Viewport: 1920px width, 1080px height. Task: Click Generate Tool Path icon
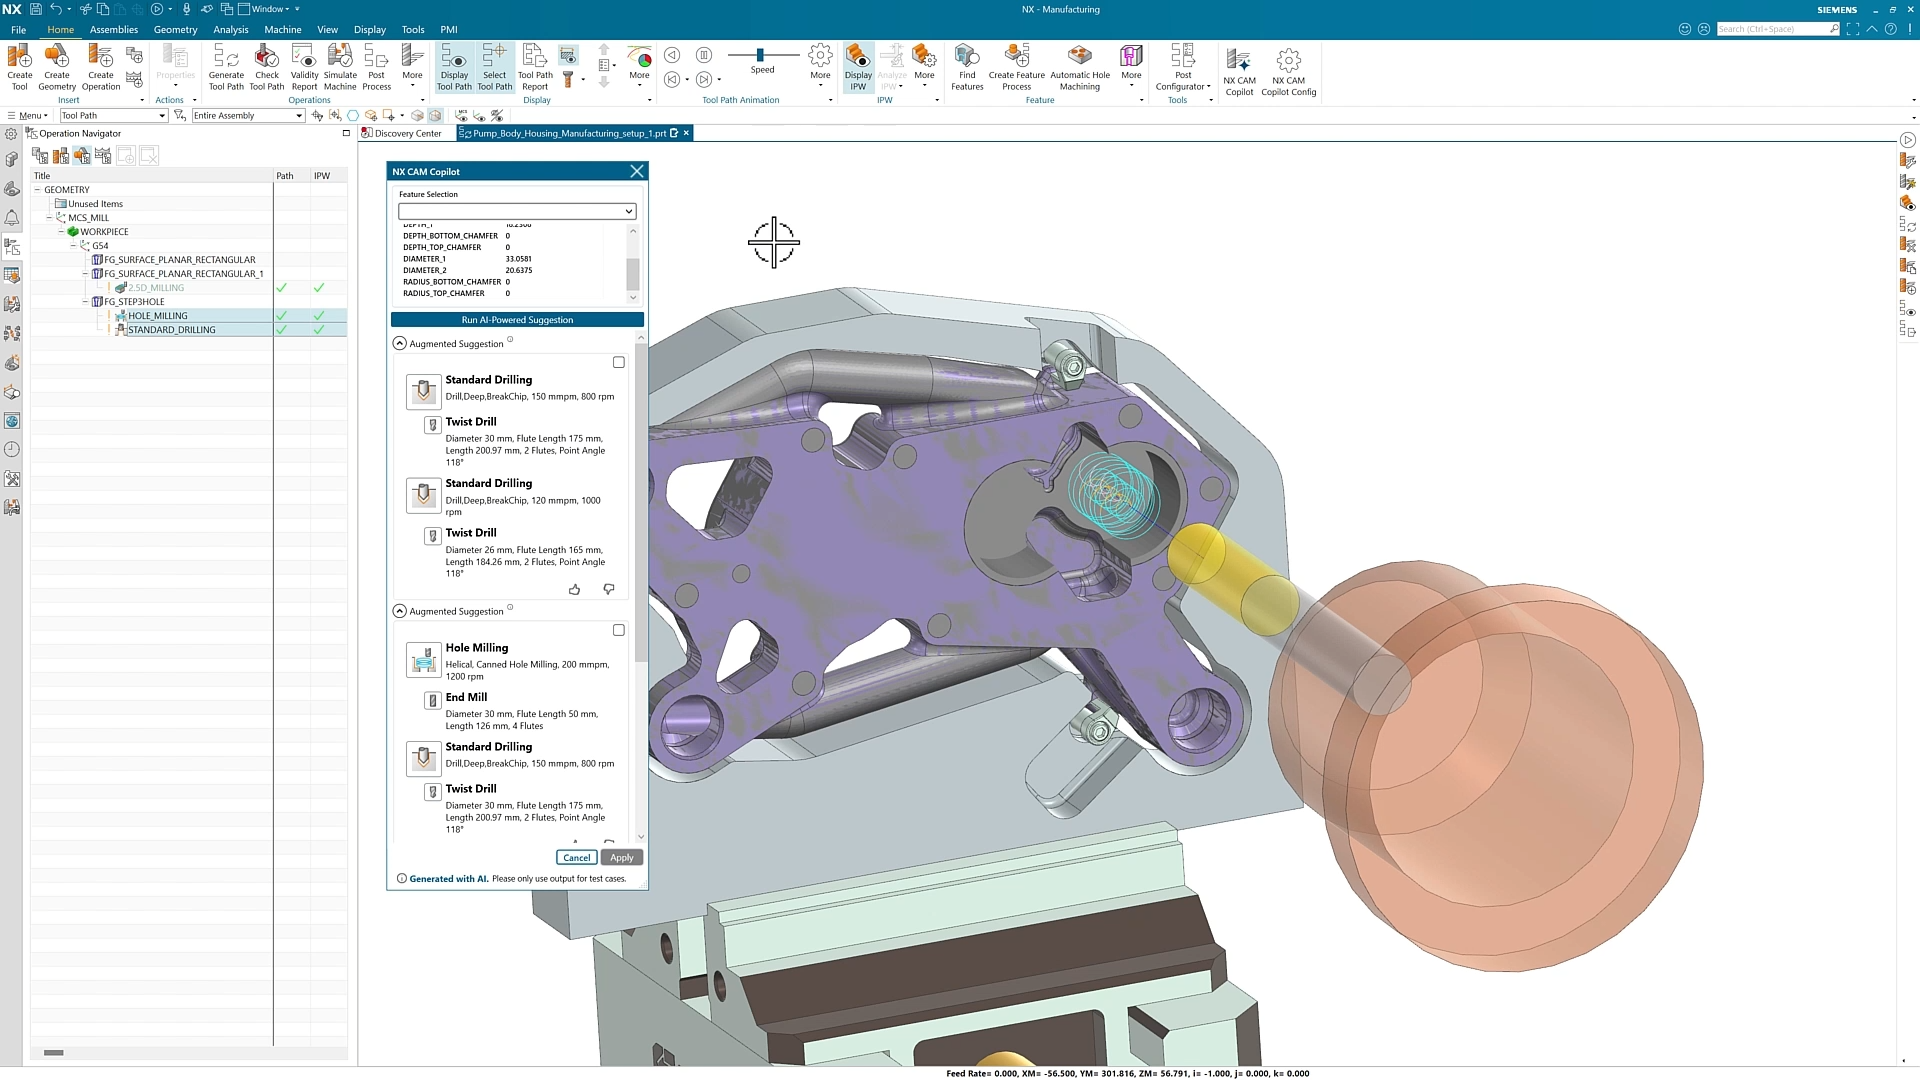pos(226,57)
